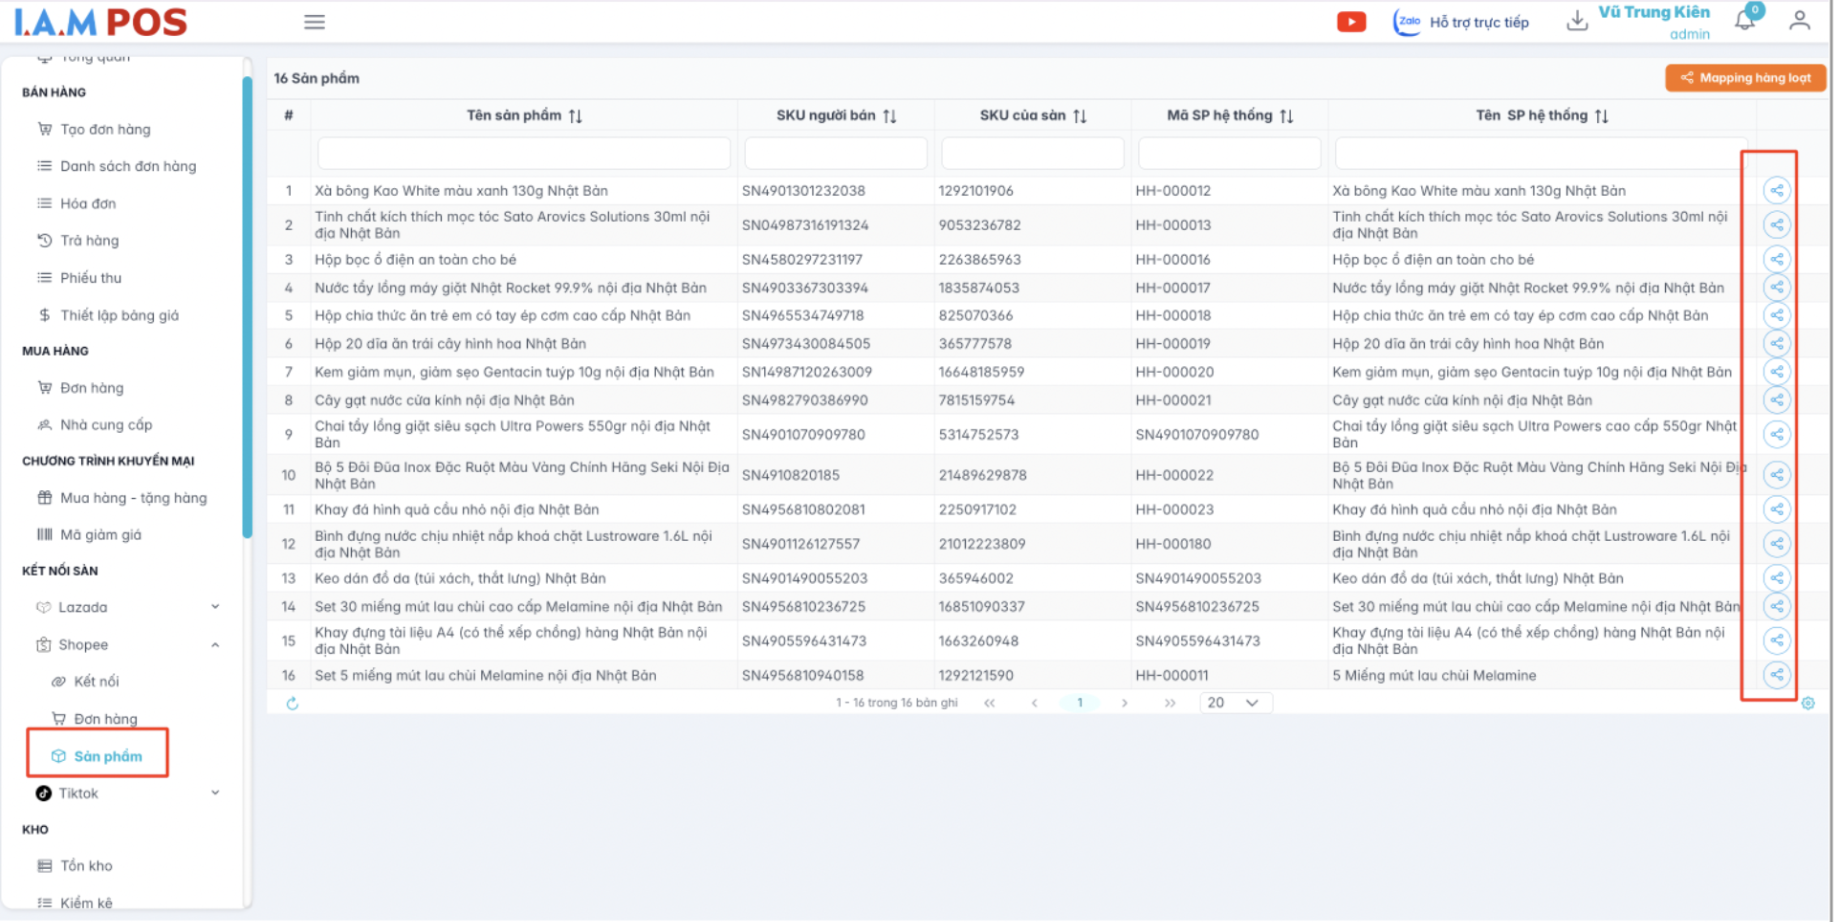
Task: Click the Mapping hàng loạt button
Action: coord(1745,78)
